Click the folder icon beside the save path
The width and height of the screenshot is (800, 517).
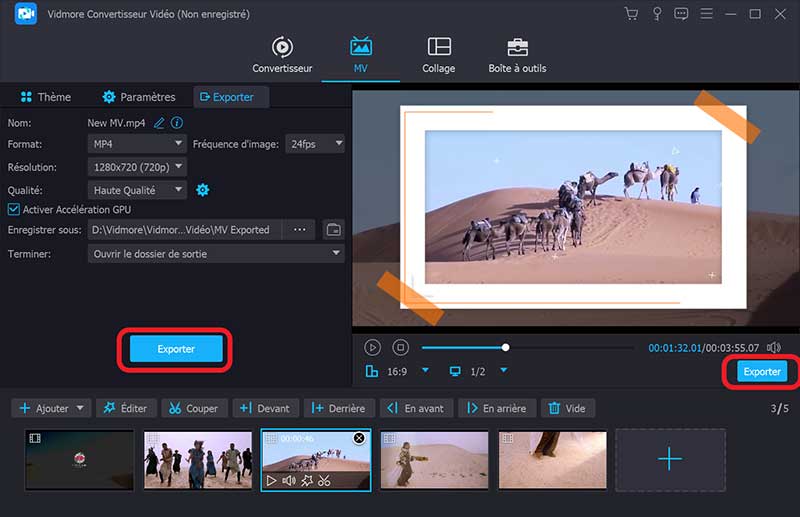(x=334, y=229)
